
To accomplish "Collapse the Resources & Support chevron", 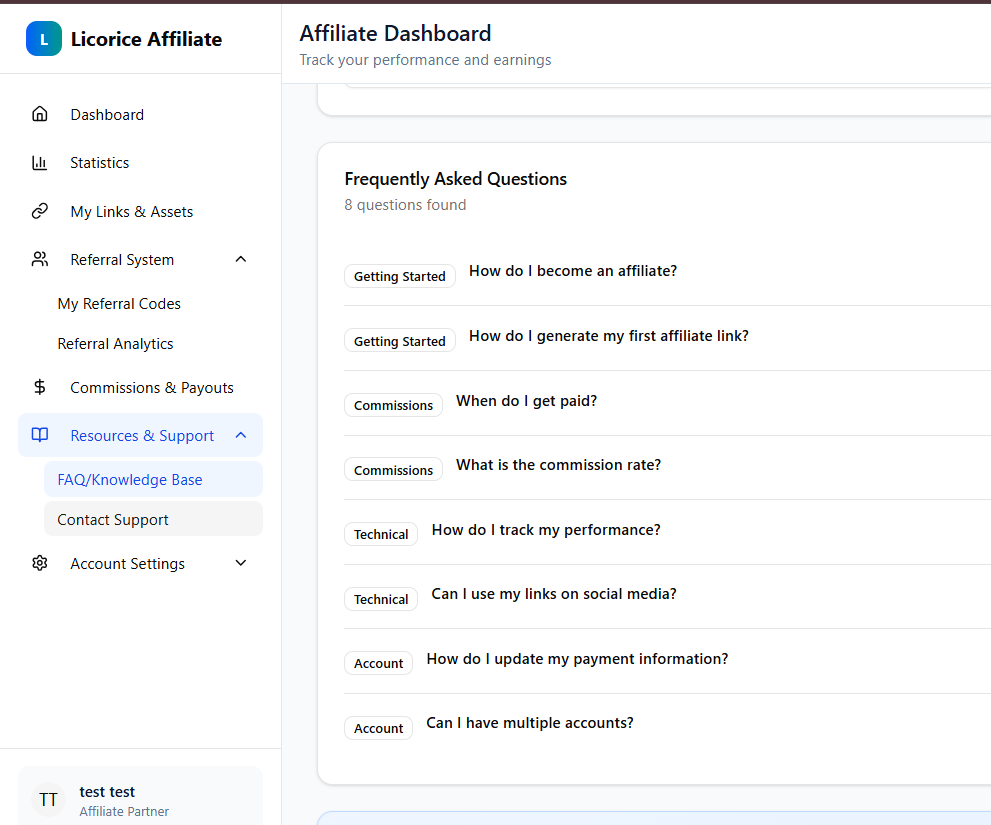I will (240, 436).
